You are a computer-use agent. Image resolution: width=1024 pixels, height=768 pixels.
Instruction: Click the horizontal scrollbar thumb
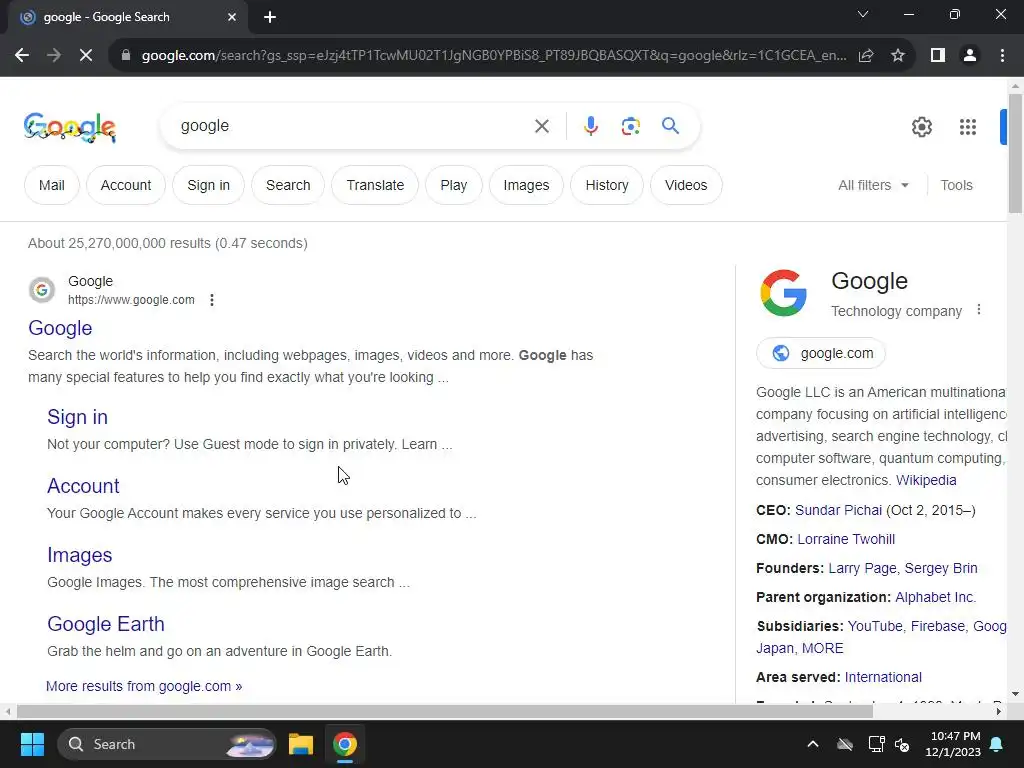[445, 711]
